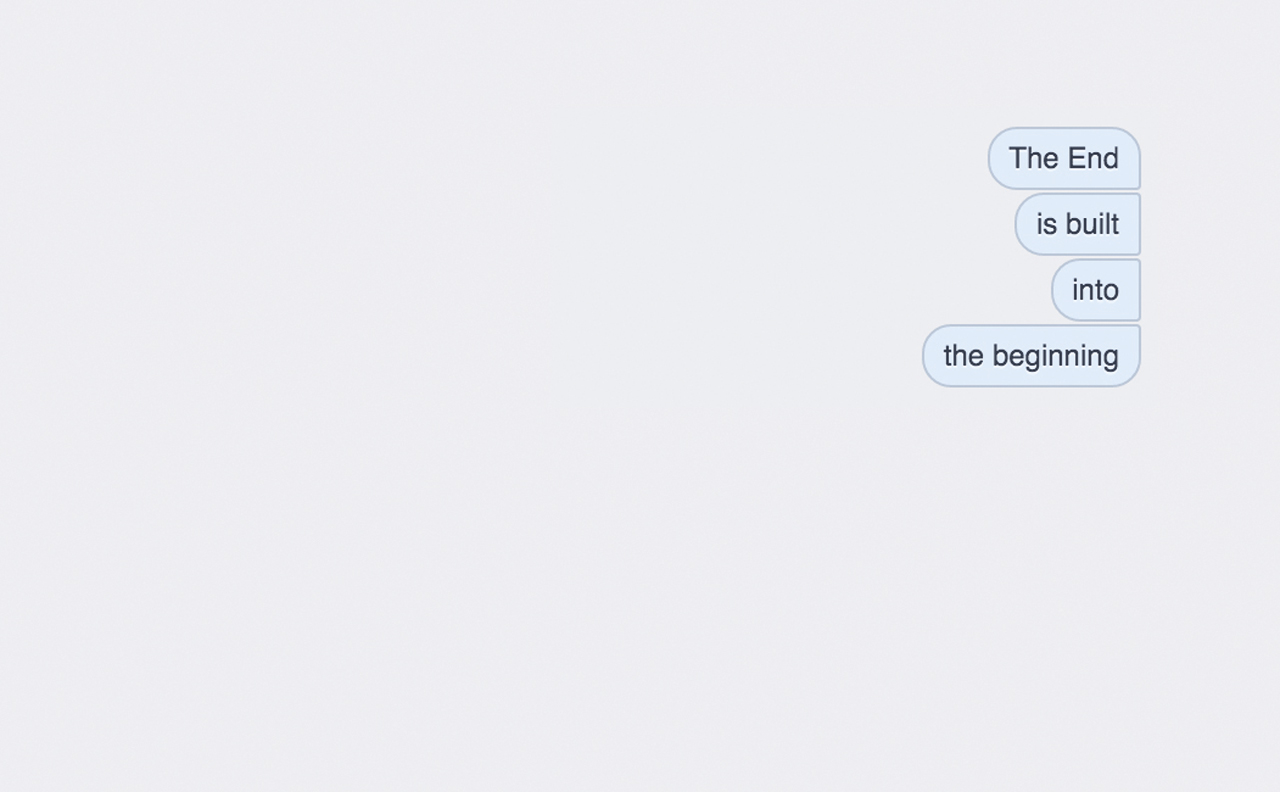This screenshot has width=1280, height=792.
Task: Click the rounded left edge of "the beginning" bubble
Action: 932,355
